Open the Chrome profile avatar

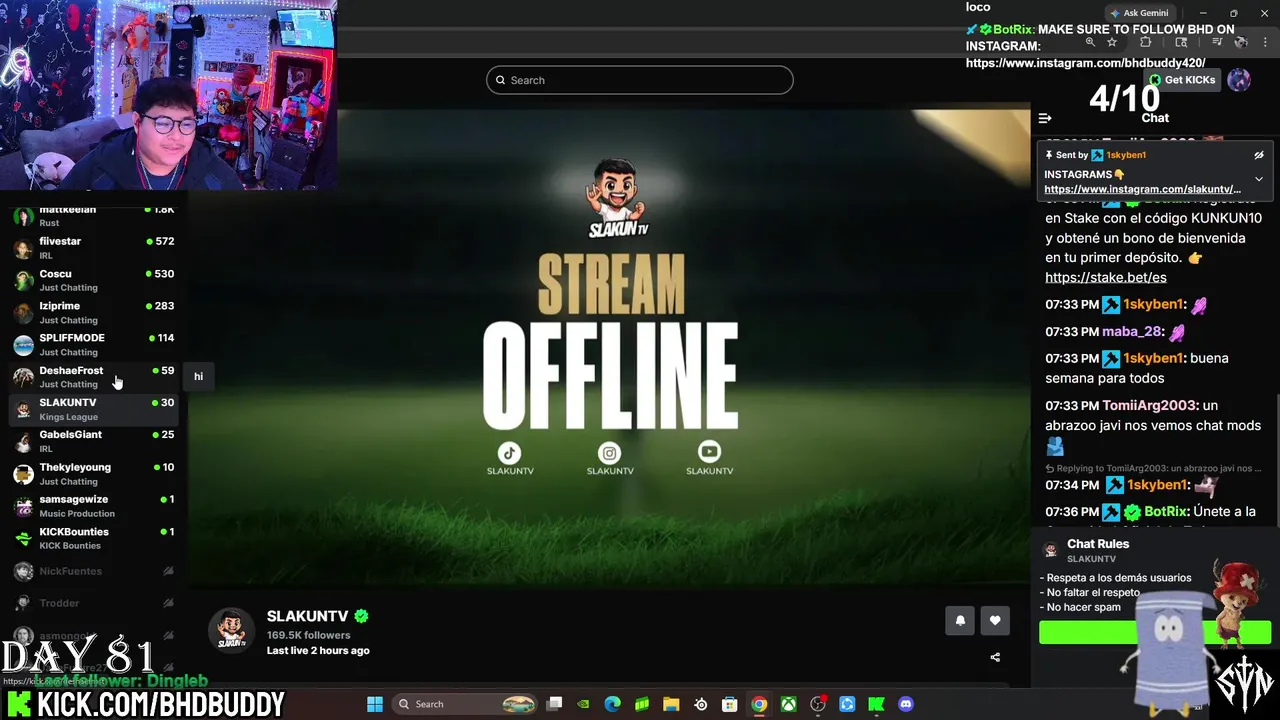click(1241, 42)
